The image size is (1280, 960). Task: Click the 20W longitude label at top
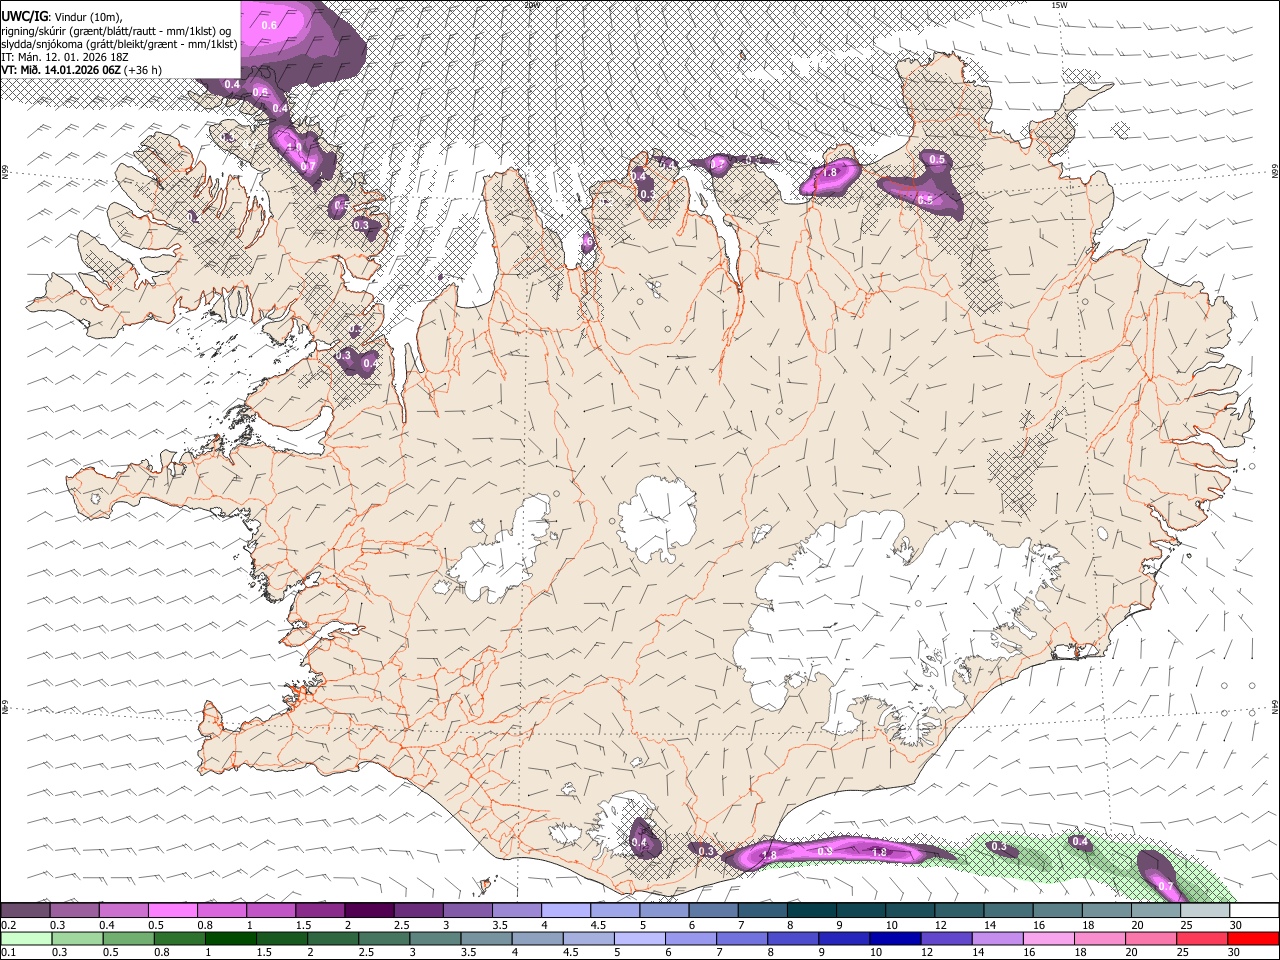(532, 5)
